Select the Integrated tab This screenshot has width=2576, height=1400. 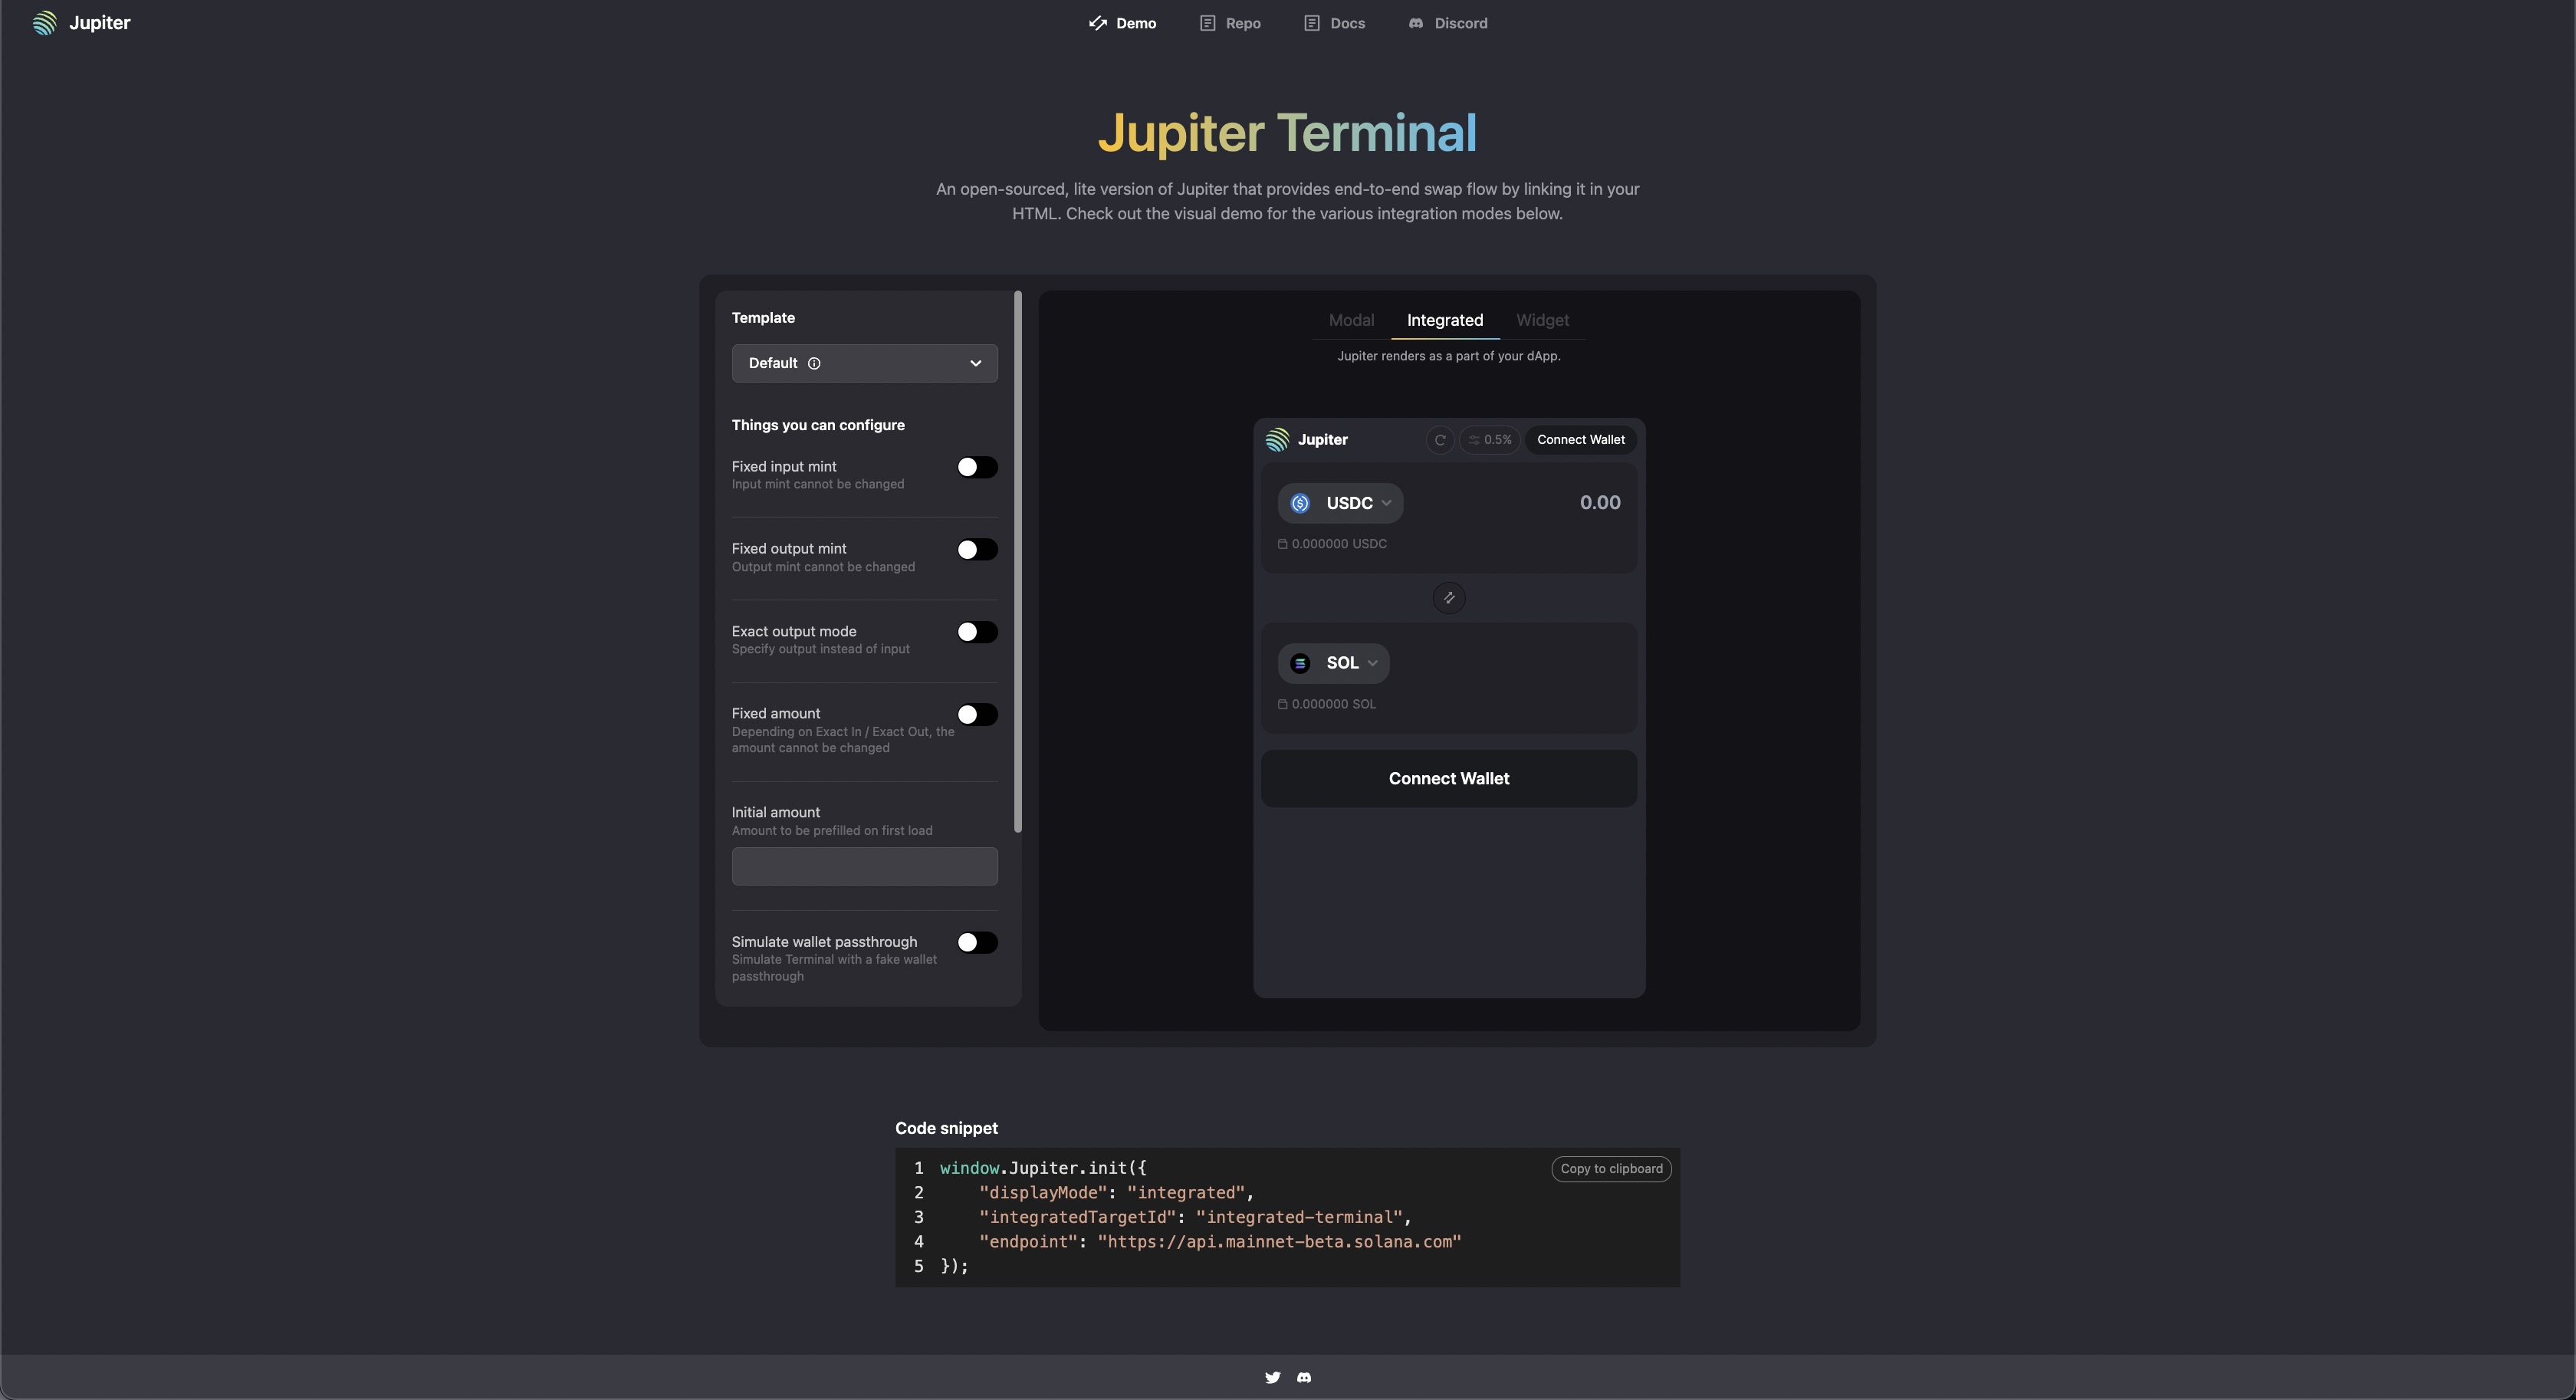coord(1445,320)
